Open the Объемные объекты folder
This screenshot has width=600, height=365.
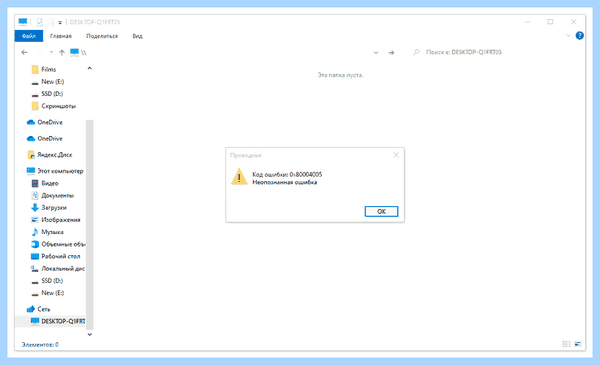click(63, 244)
